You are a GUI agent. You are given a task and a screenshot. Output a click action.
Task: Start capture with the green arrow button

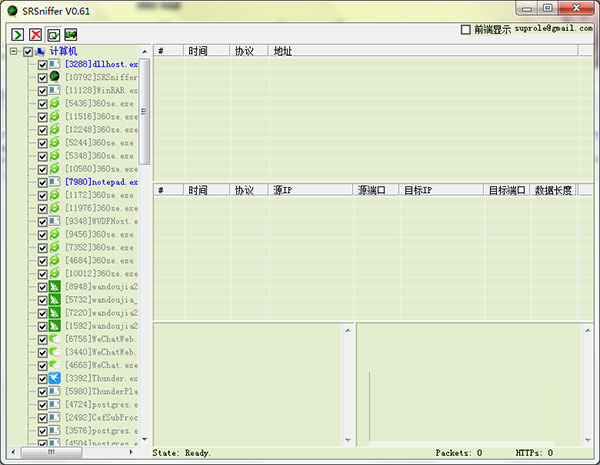[x=18, y=35]
